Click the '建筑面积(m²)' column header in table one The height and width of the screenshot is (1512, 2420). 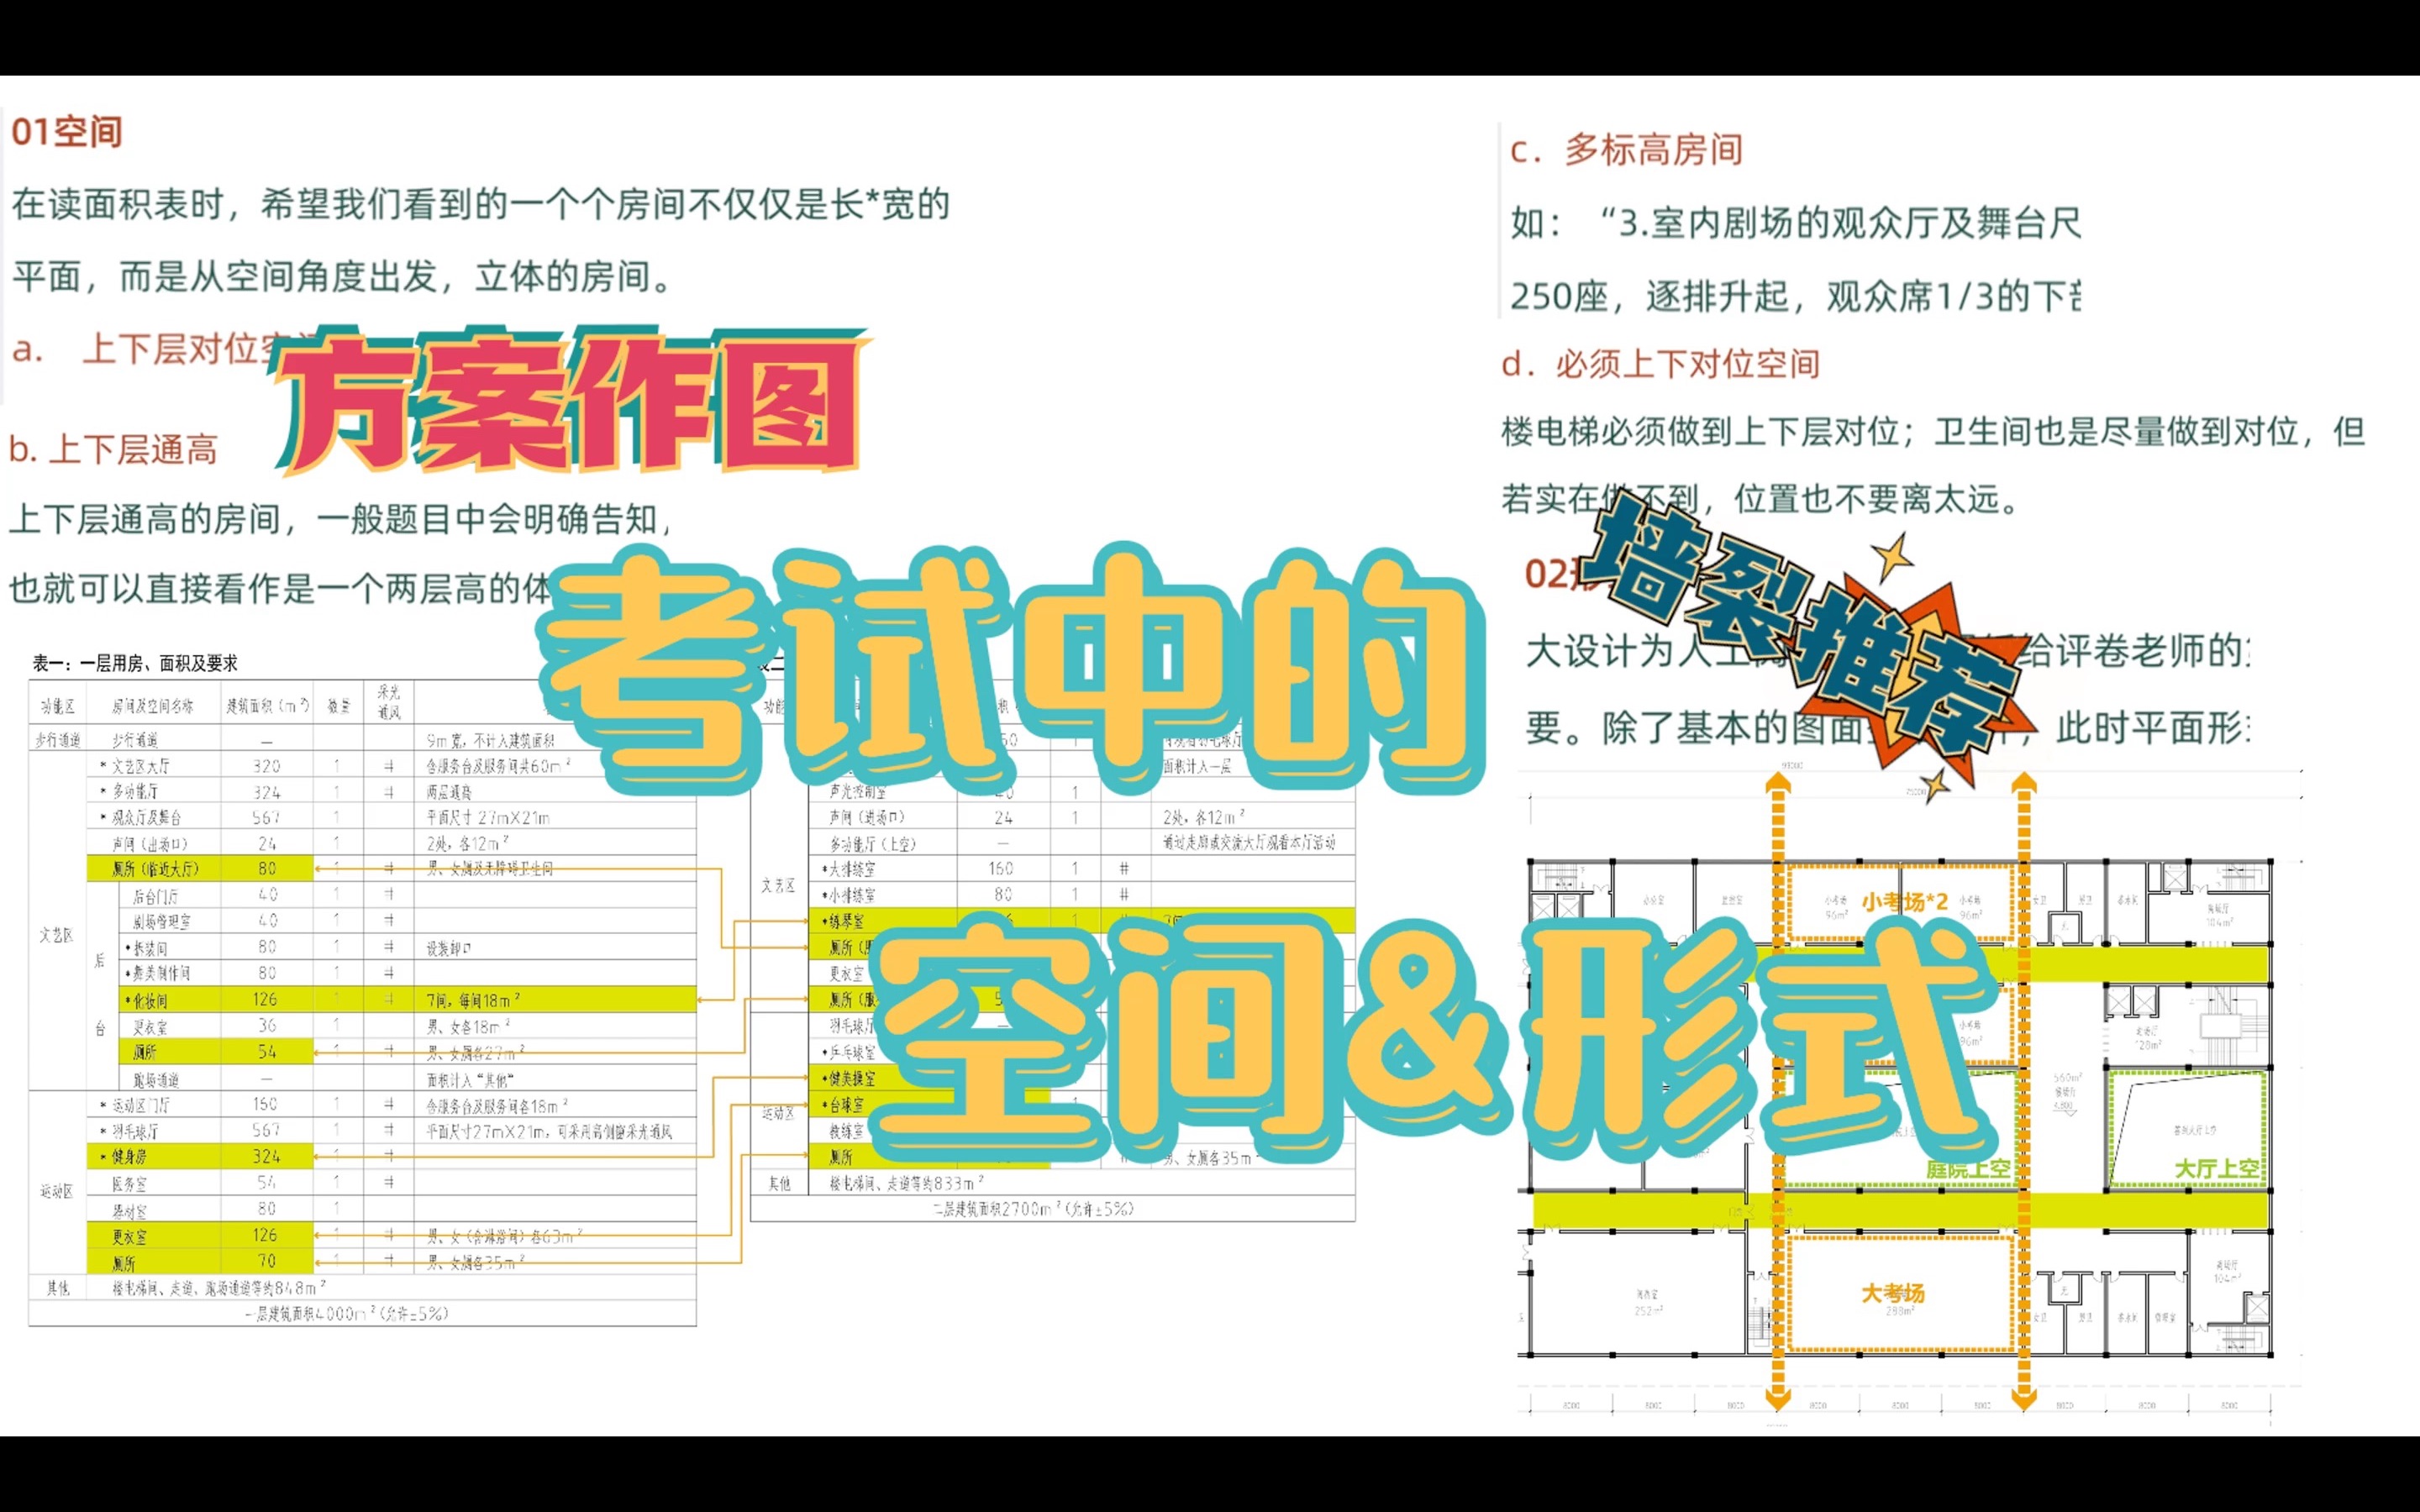267,707
